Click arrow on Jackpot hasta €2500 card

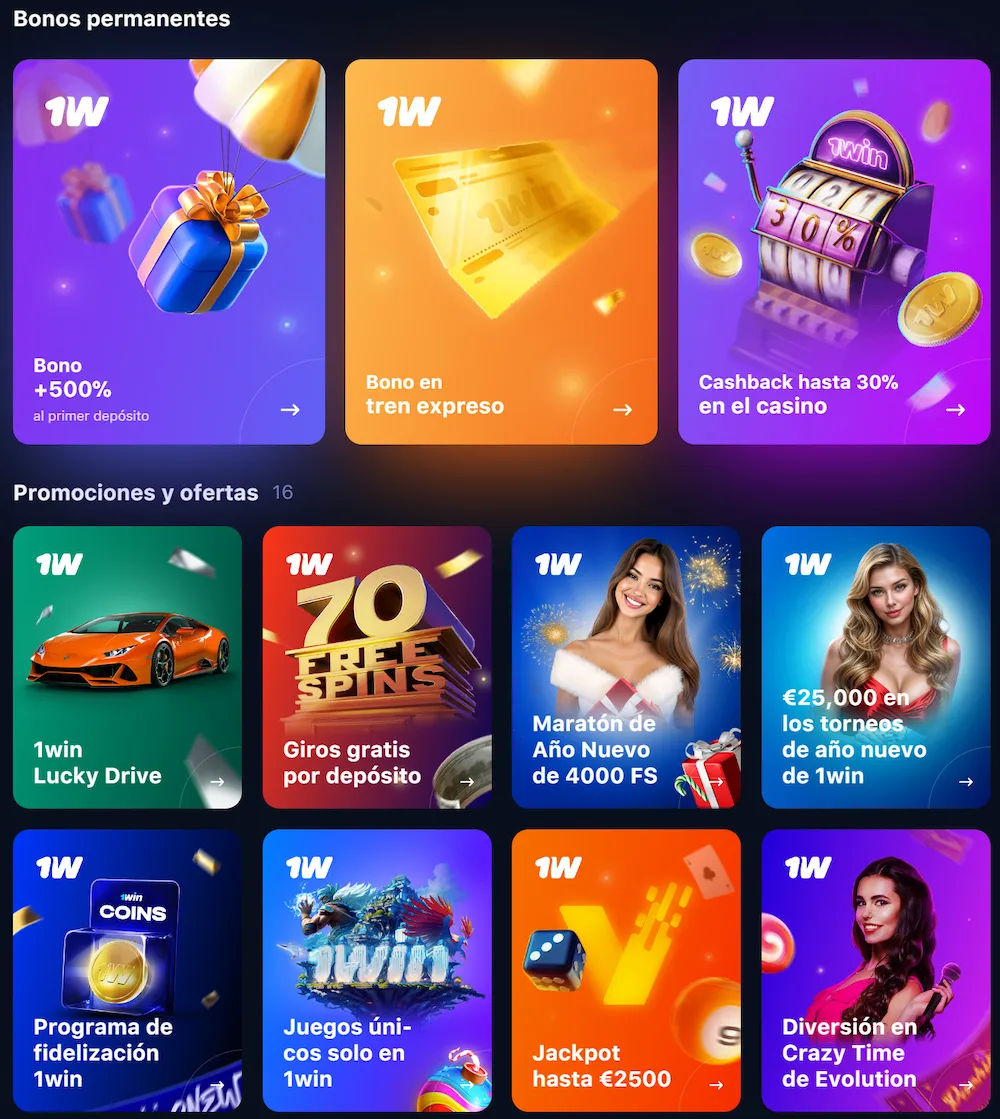(716, 1085)
